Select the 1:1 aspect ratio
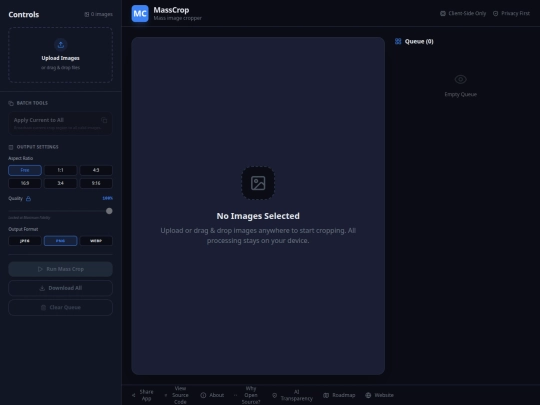 click(60, 170)
